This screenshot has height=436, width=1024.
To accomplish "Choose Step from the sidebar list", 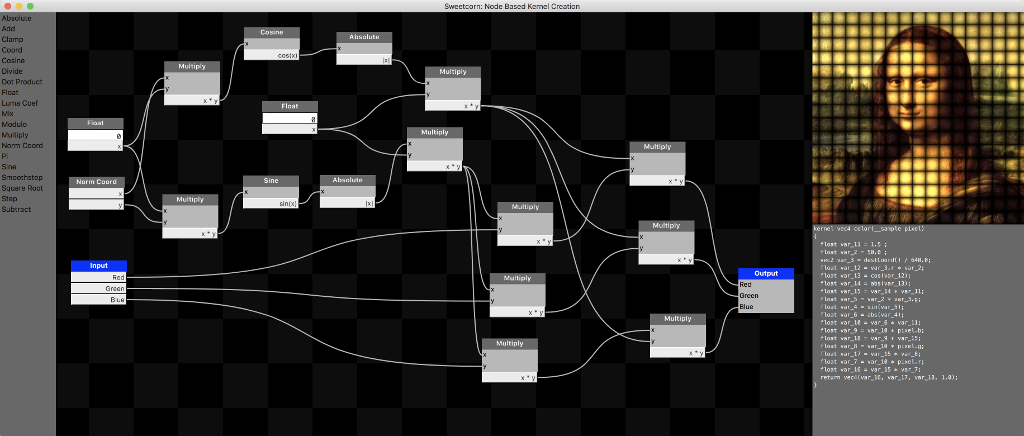I will [x=9, y=198].
